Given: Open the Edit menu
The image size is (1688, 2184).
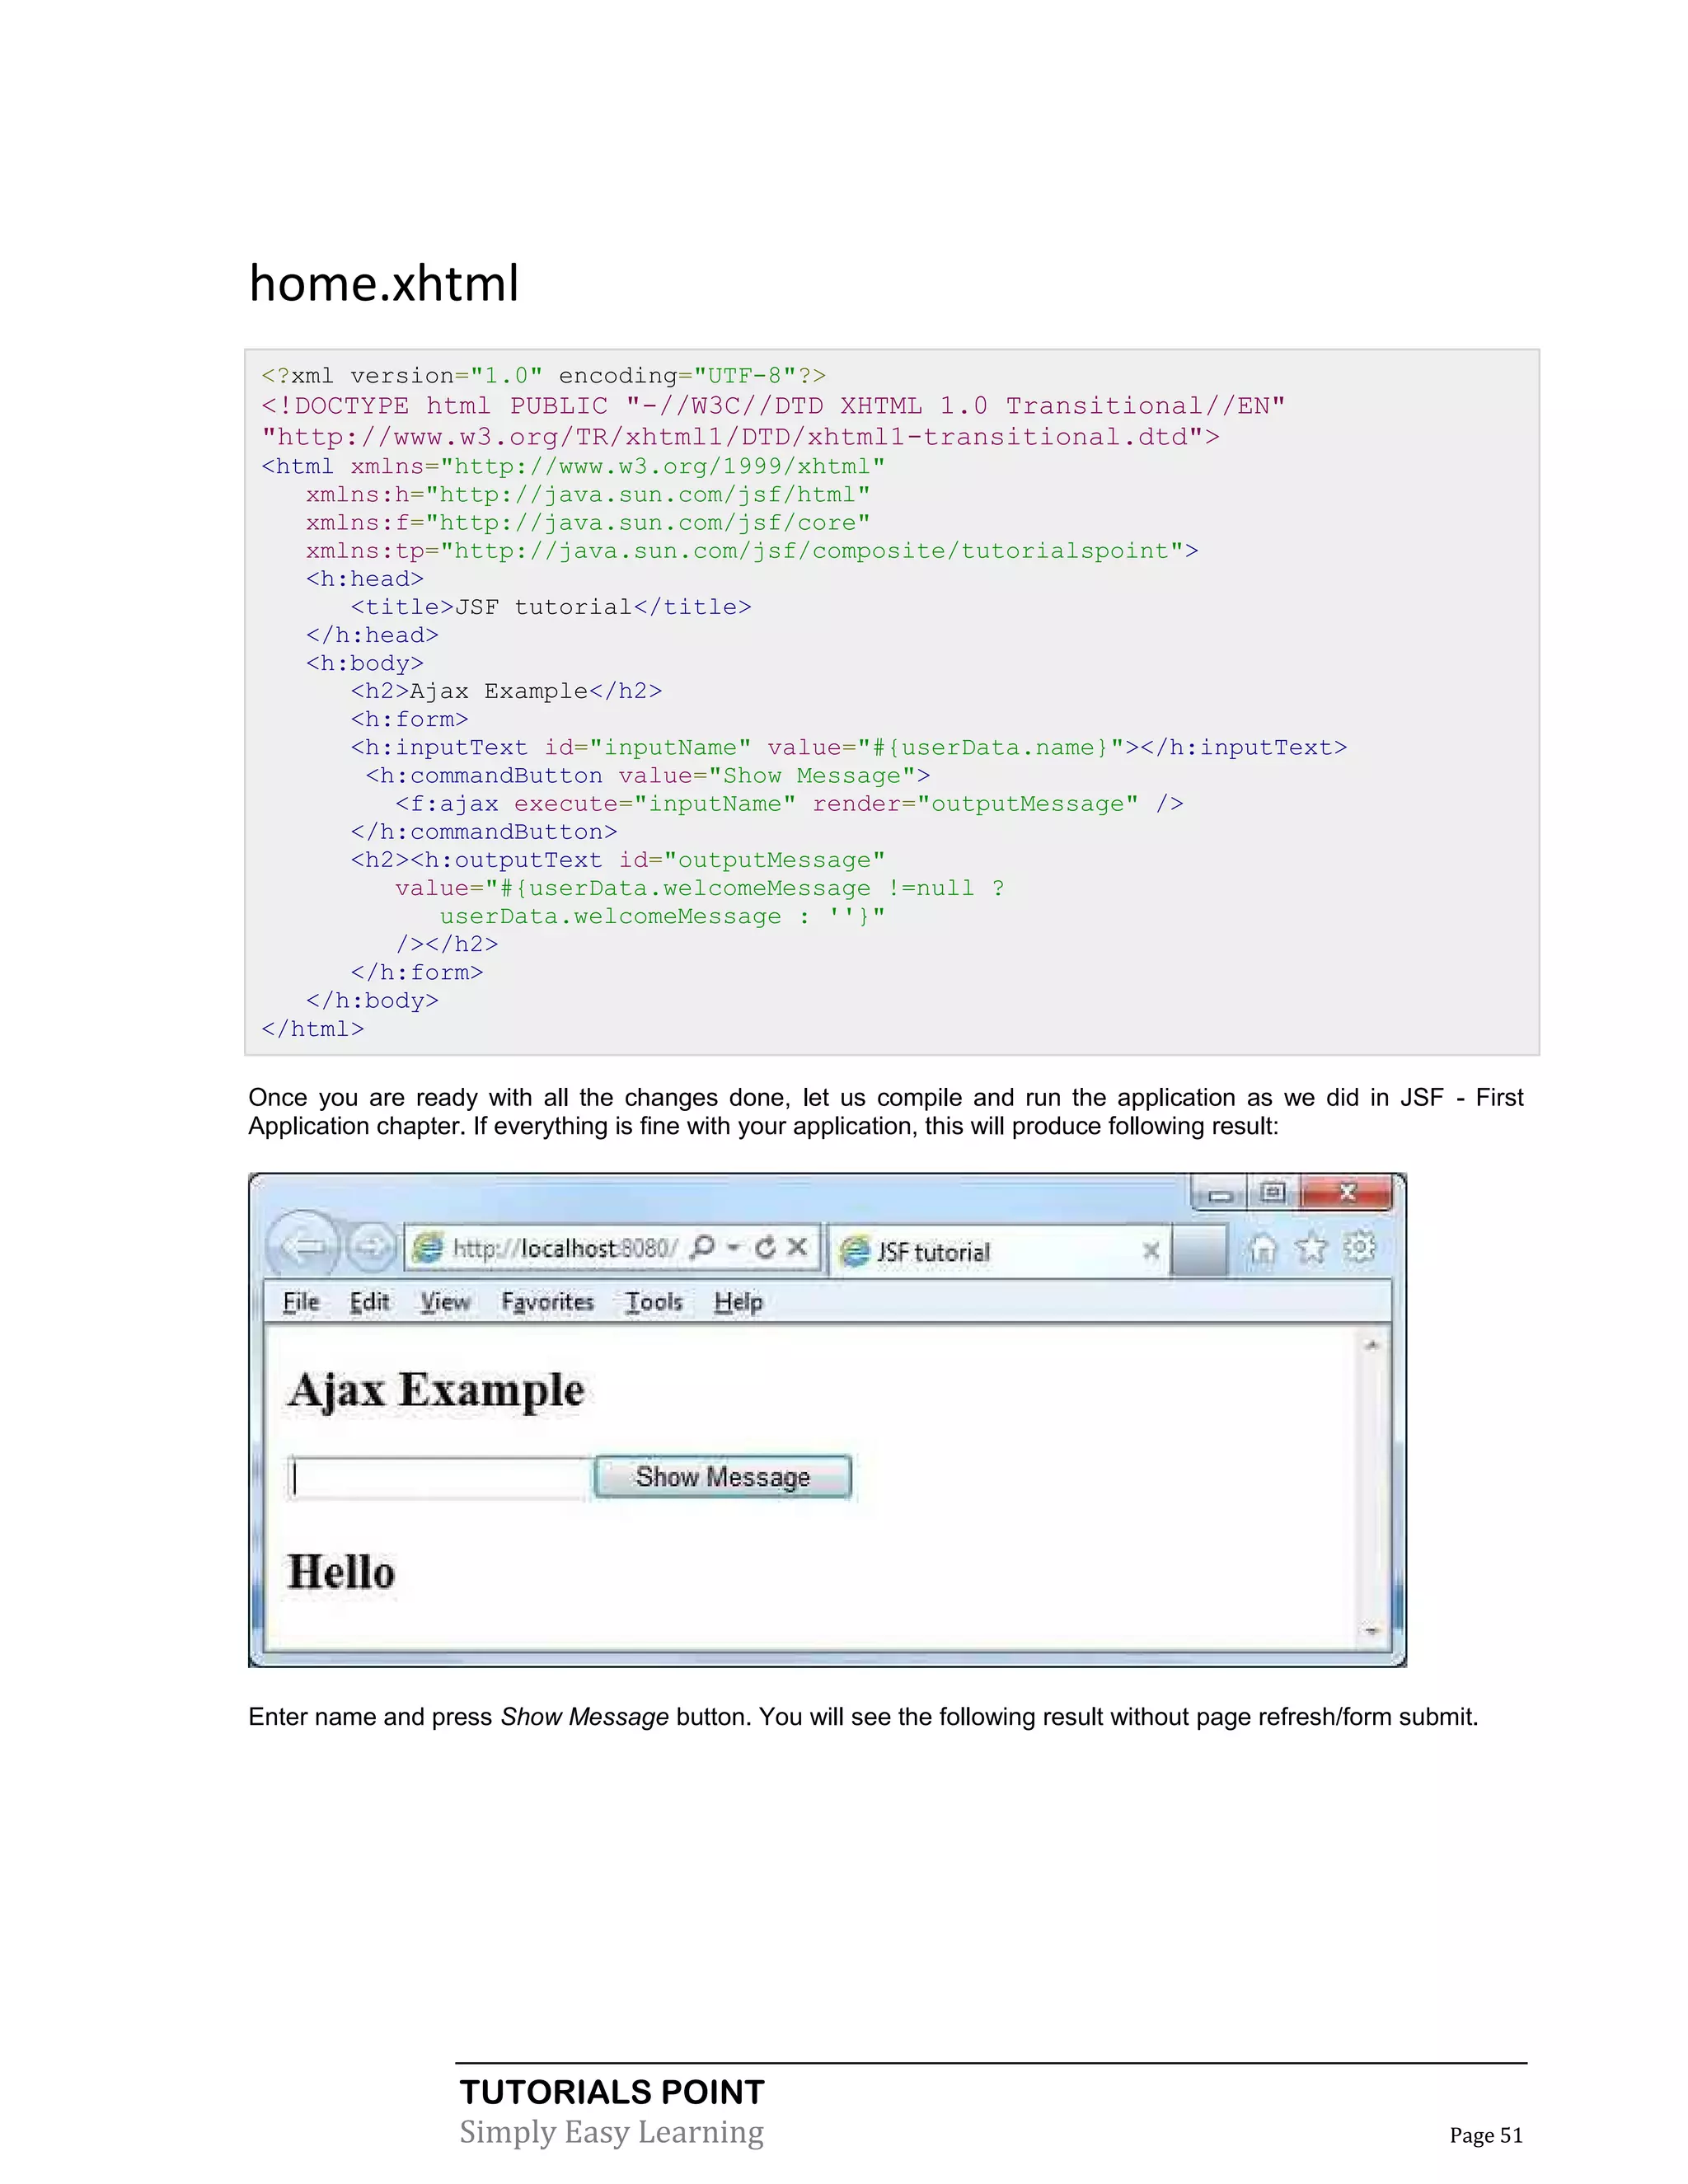Looking at the screenshot, I should [369, 1302].
